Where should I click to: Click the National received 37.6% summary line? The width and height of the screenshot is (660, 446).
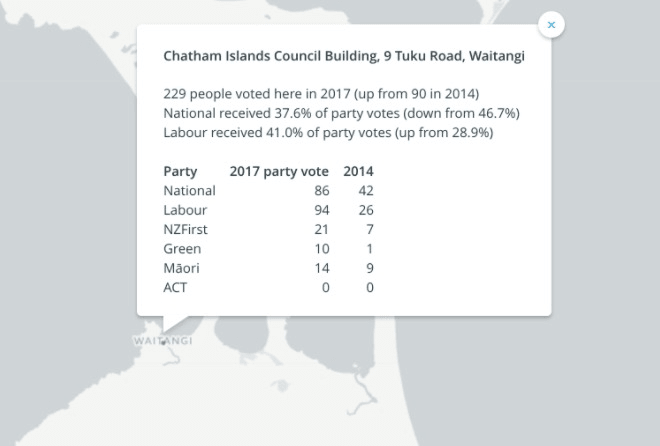[341, 113]
